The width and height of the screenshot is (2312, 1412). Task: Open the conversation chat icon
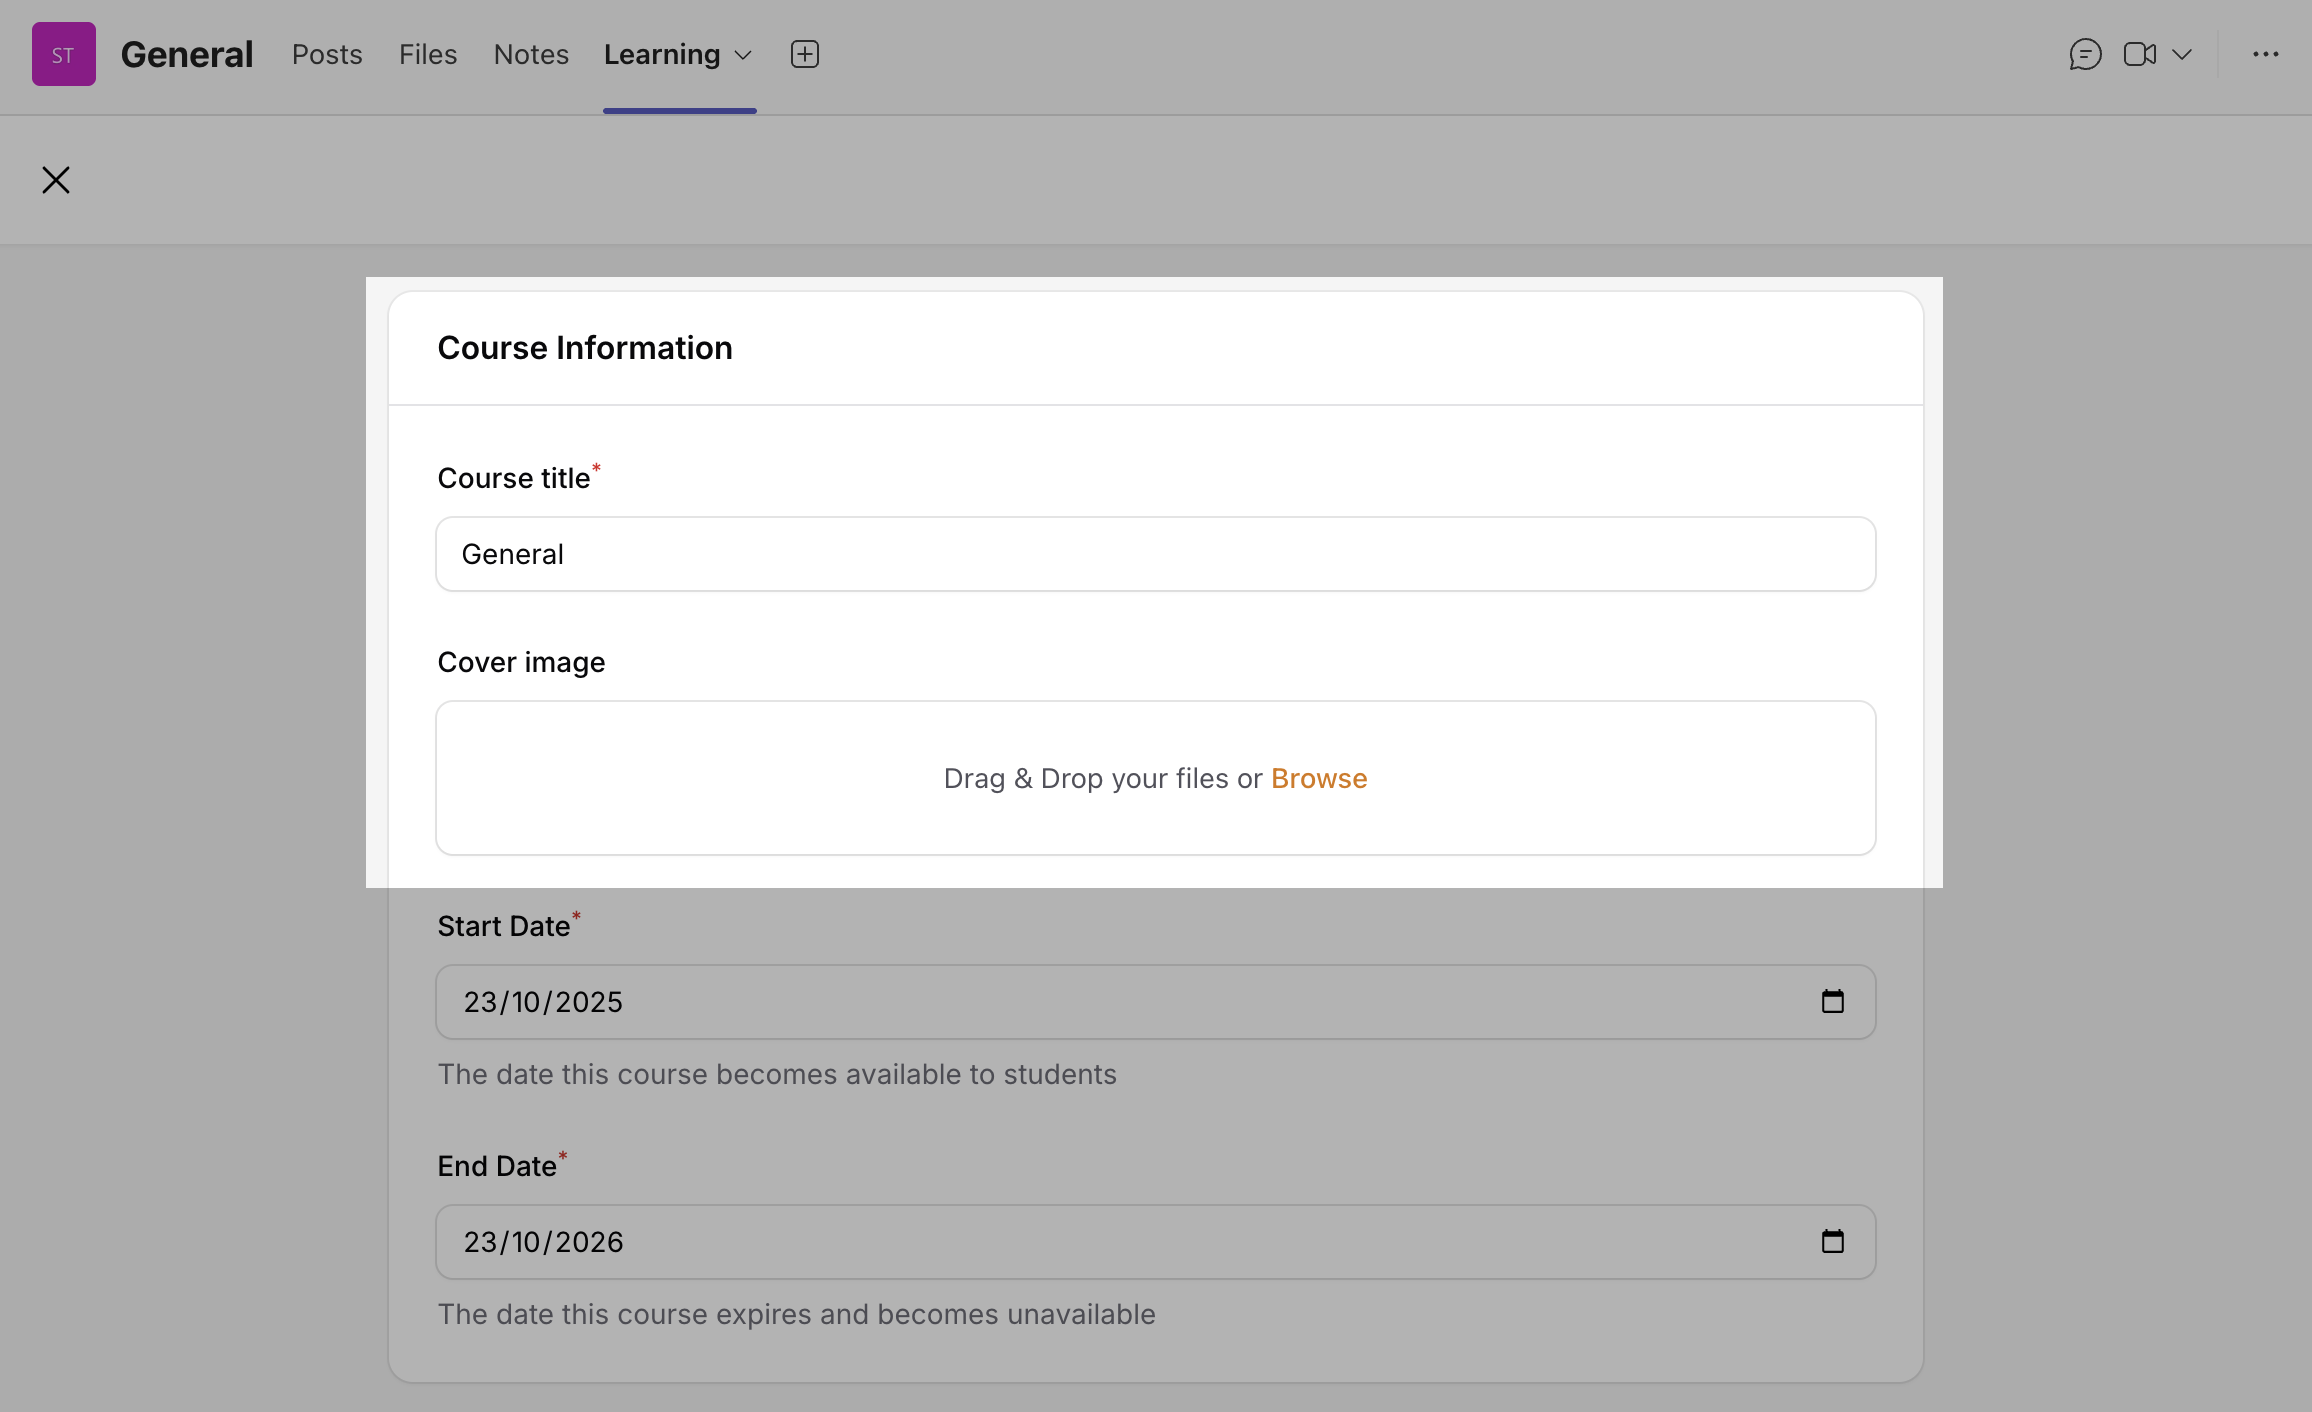[x=2085, y=54]
